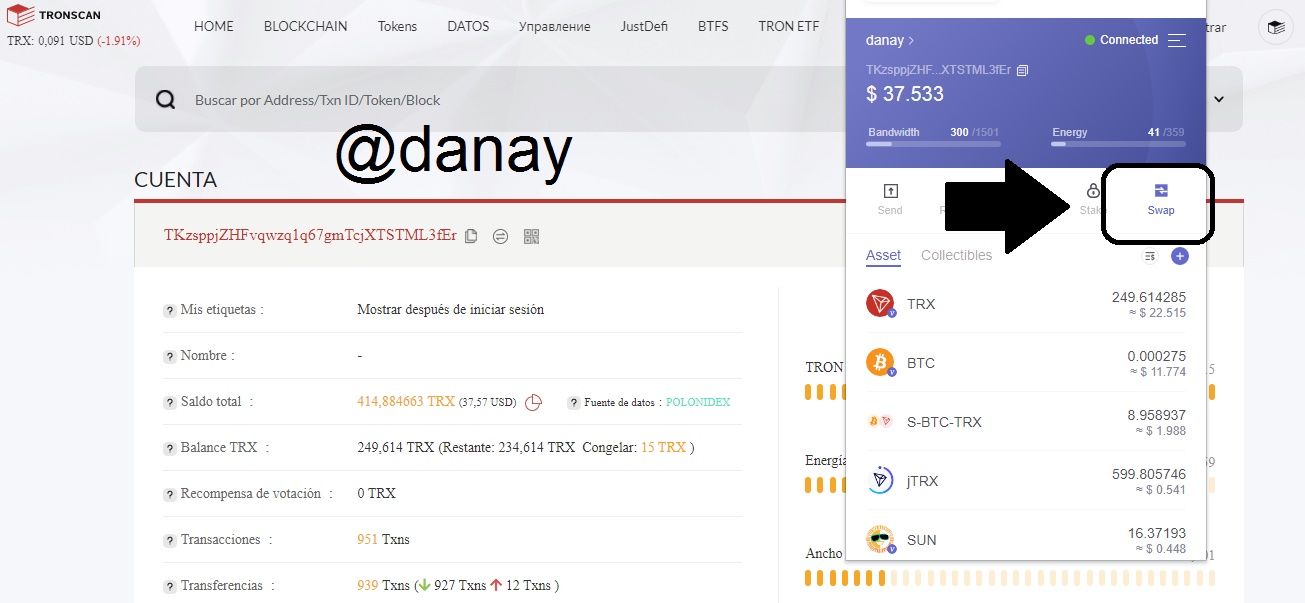
Task: Copy the wallet address in popup
Action: [x=1022, y=70]
